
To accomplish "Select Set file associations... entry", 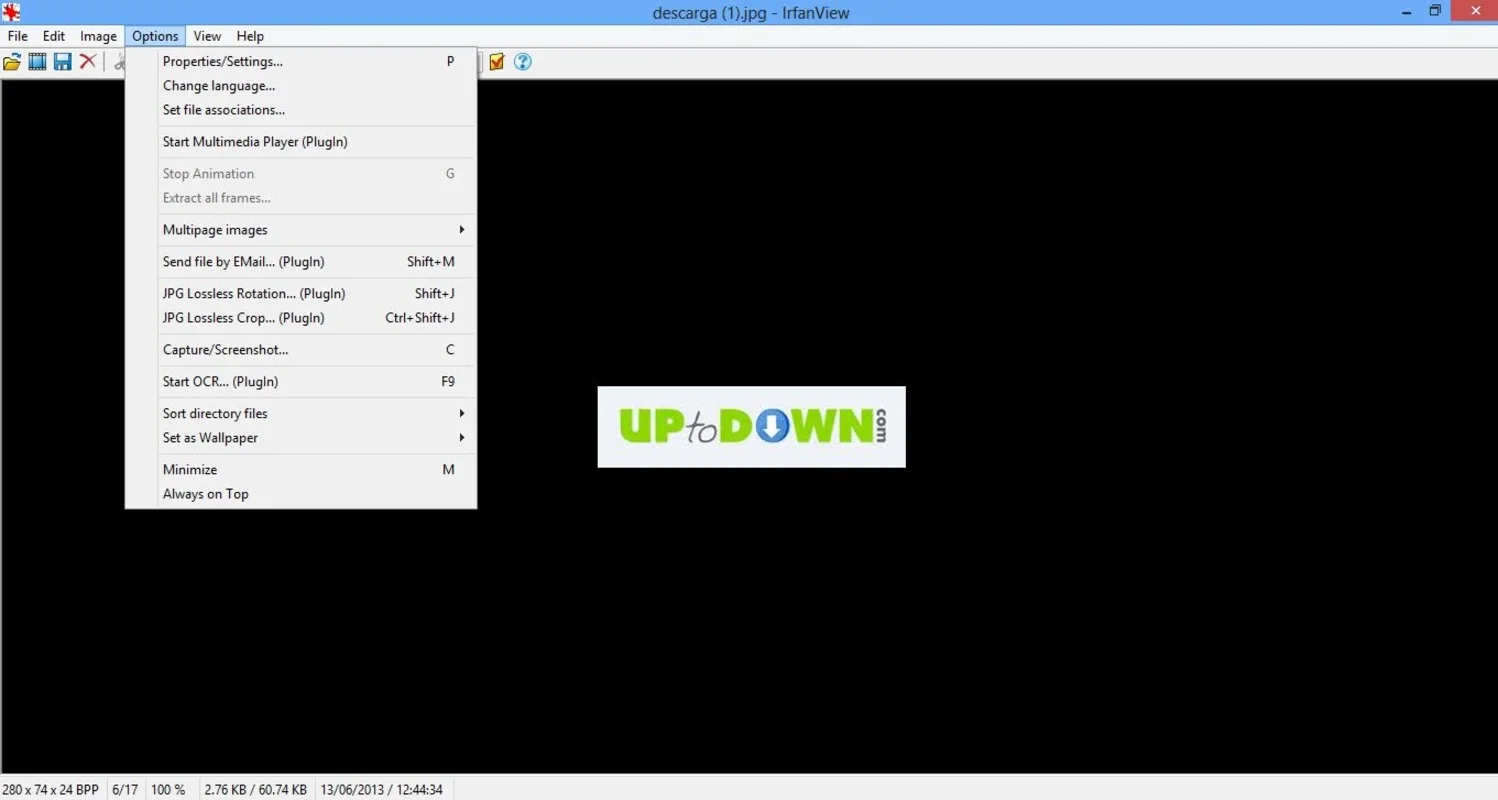I will tap(316, 110).
